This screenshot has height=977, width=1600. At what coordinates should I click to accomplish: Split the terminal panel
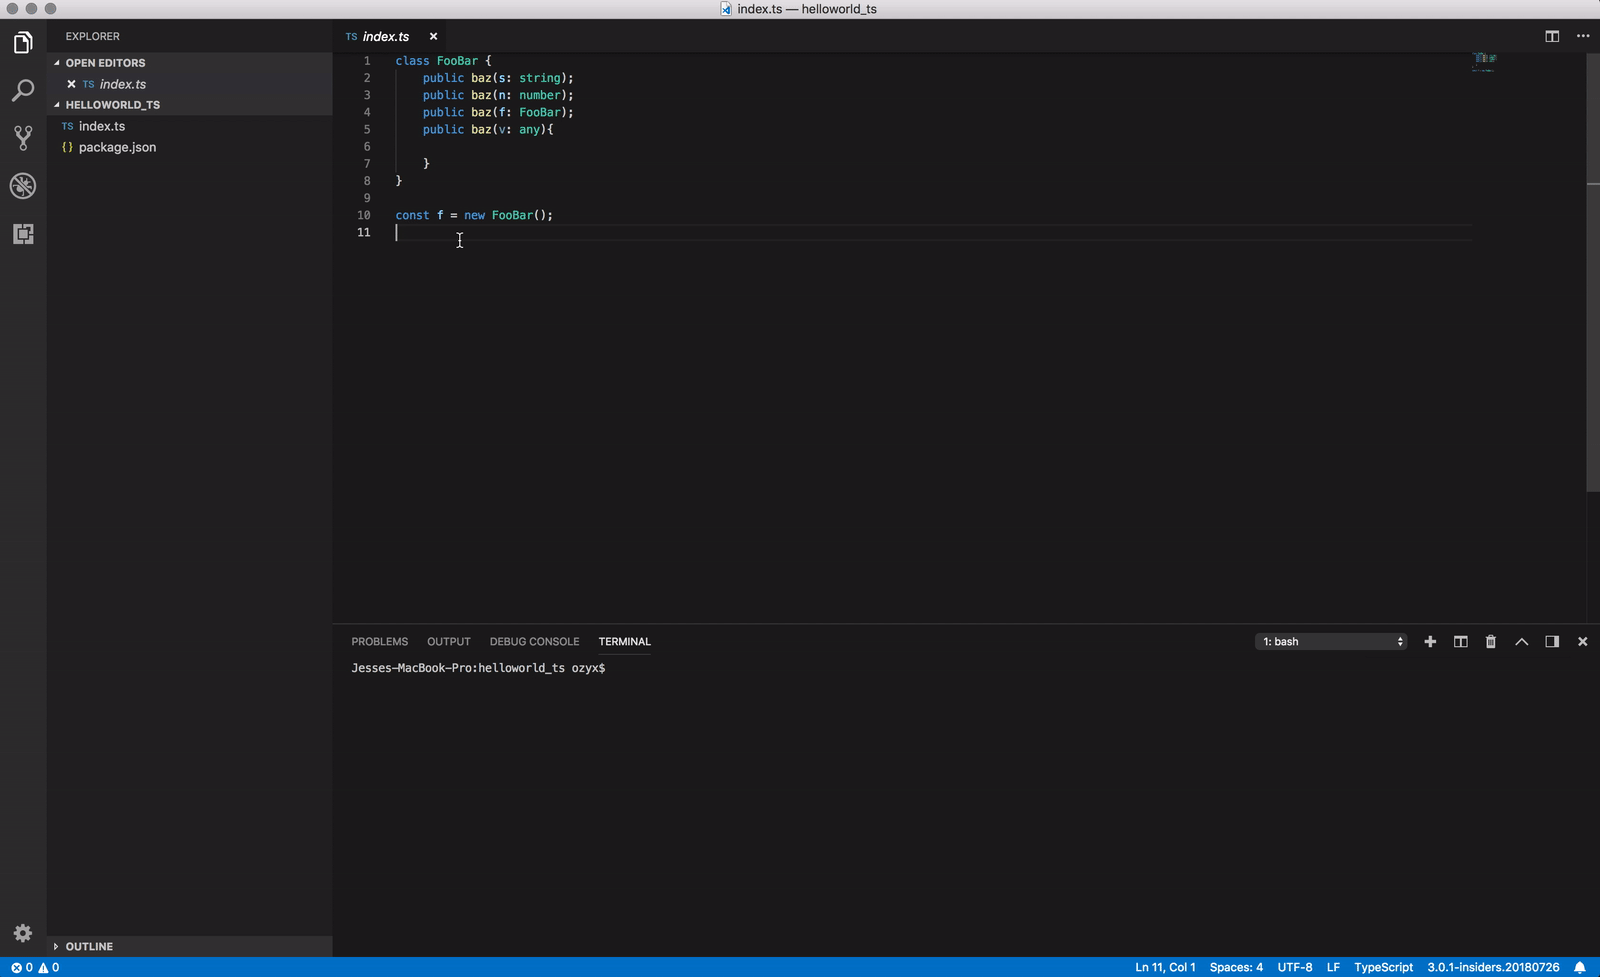pos(1460,642)
